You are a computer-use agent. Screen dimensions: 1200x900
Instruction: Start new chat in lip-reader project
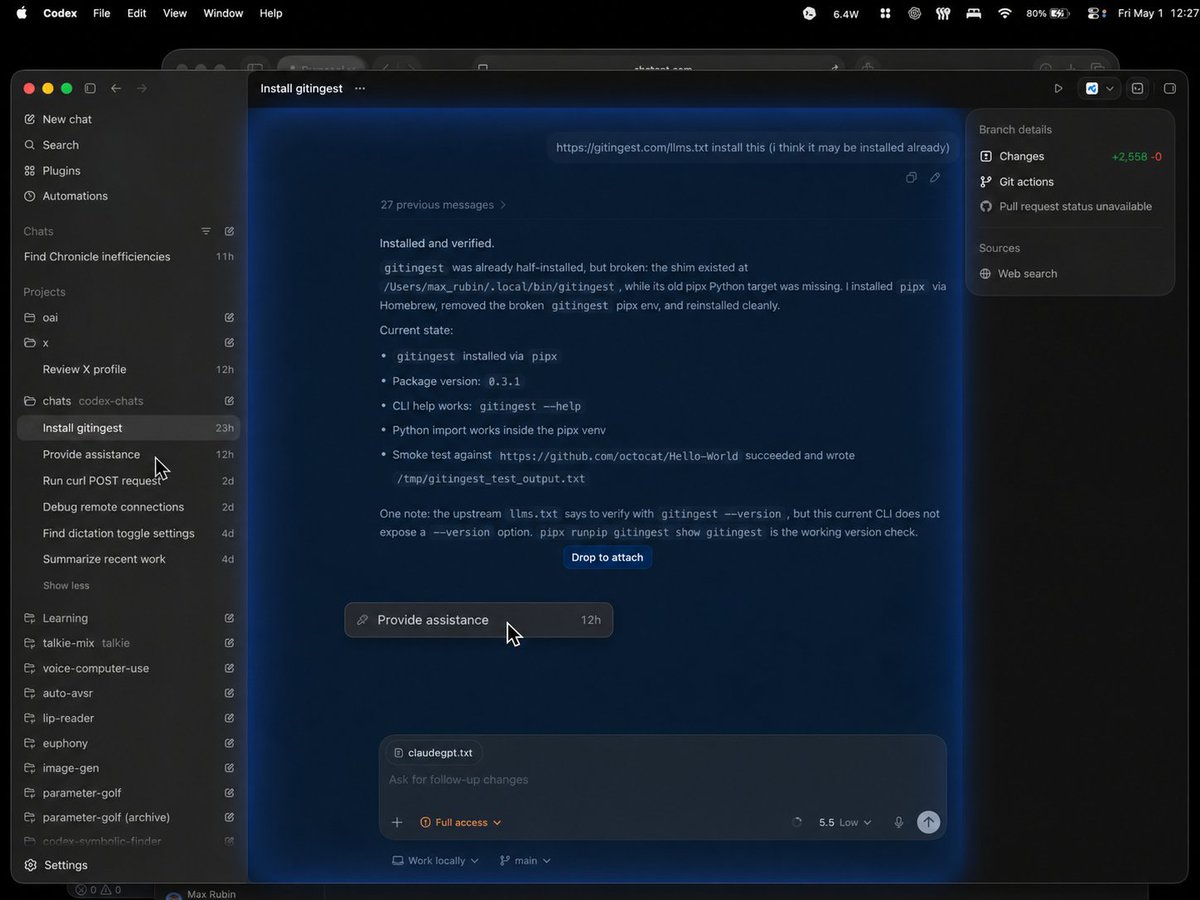229,718
